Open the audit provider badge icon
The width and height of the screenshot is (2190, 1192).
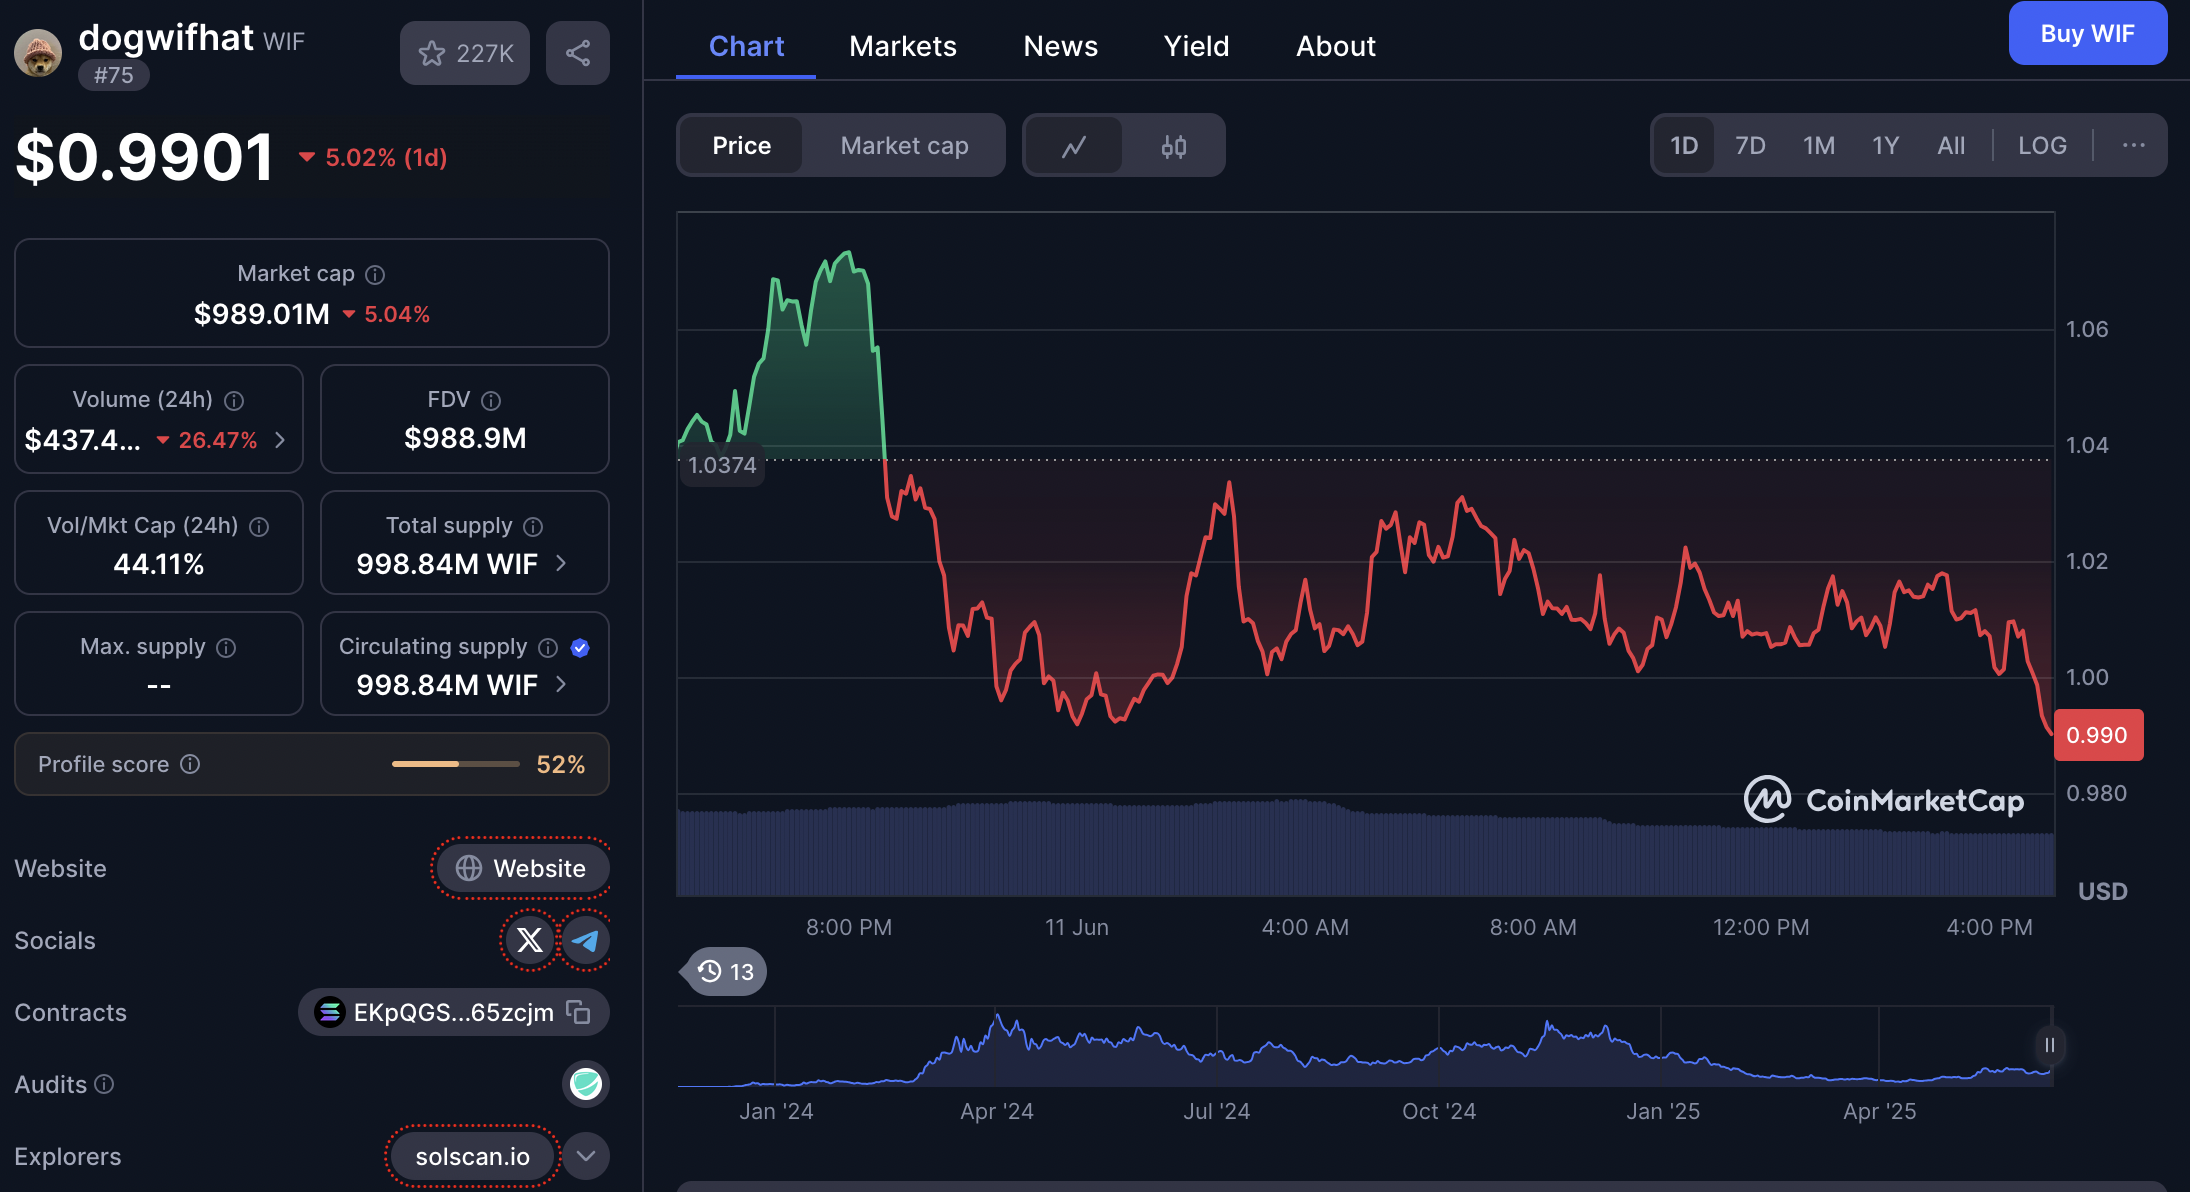[586, 1084]
